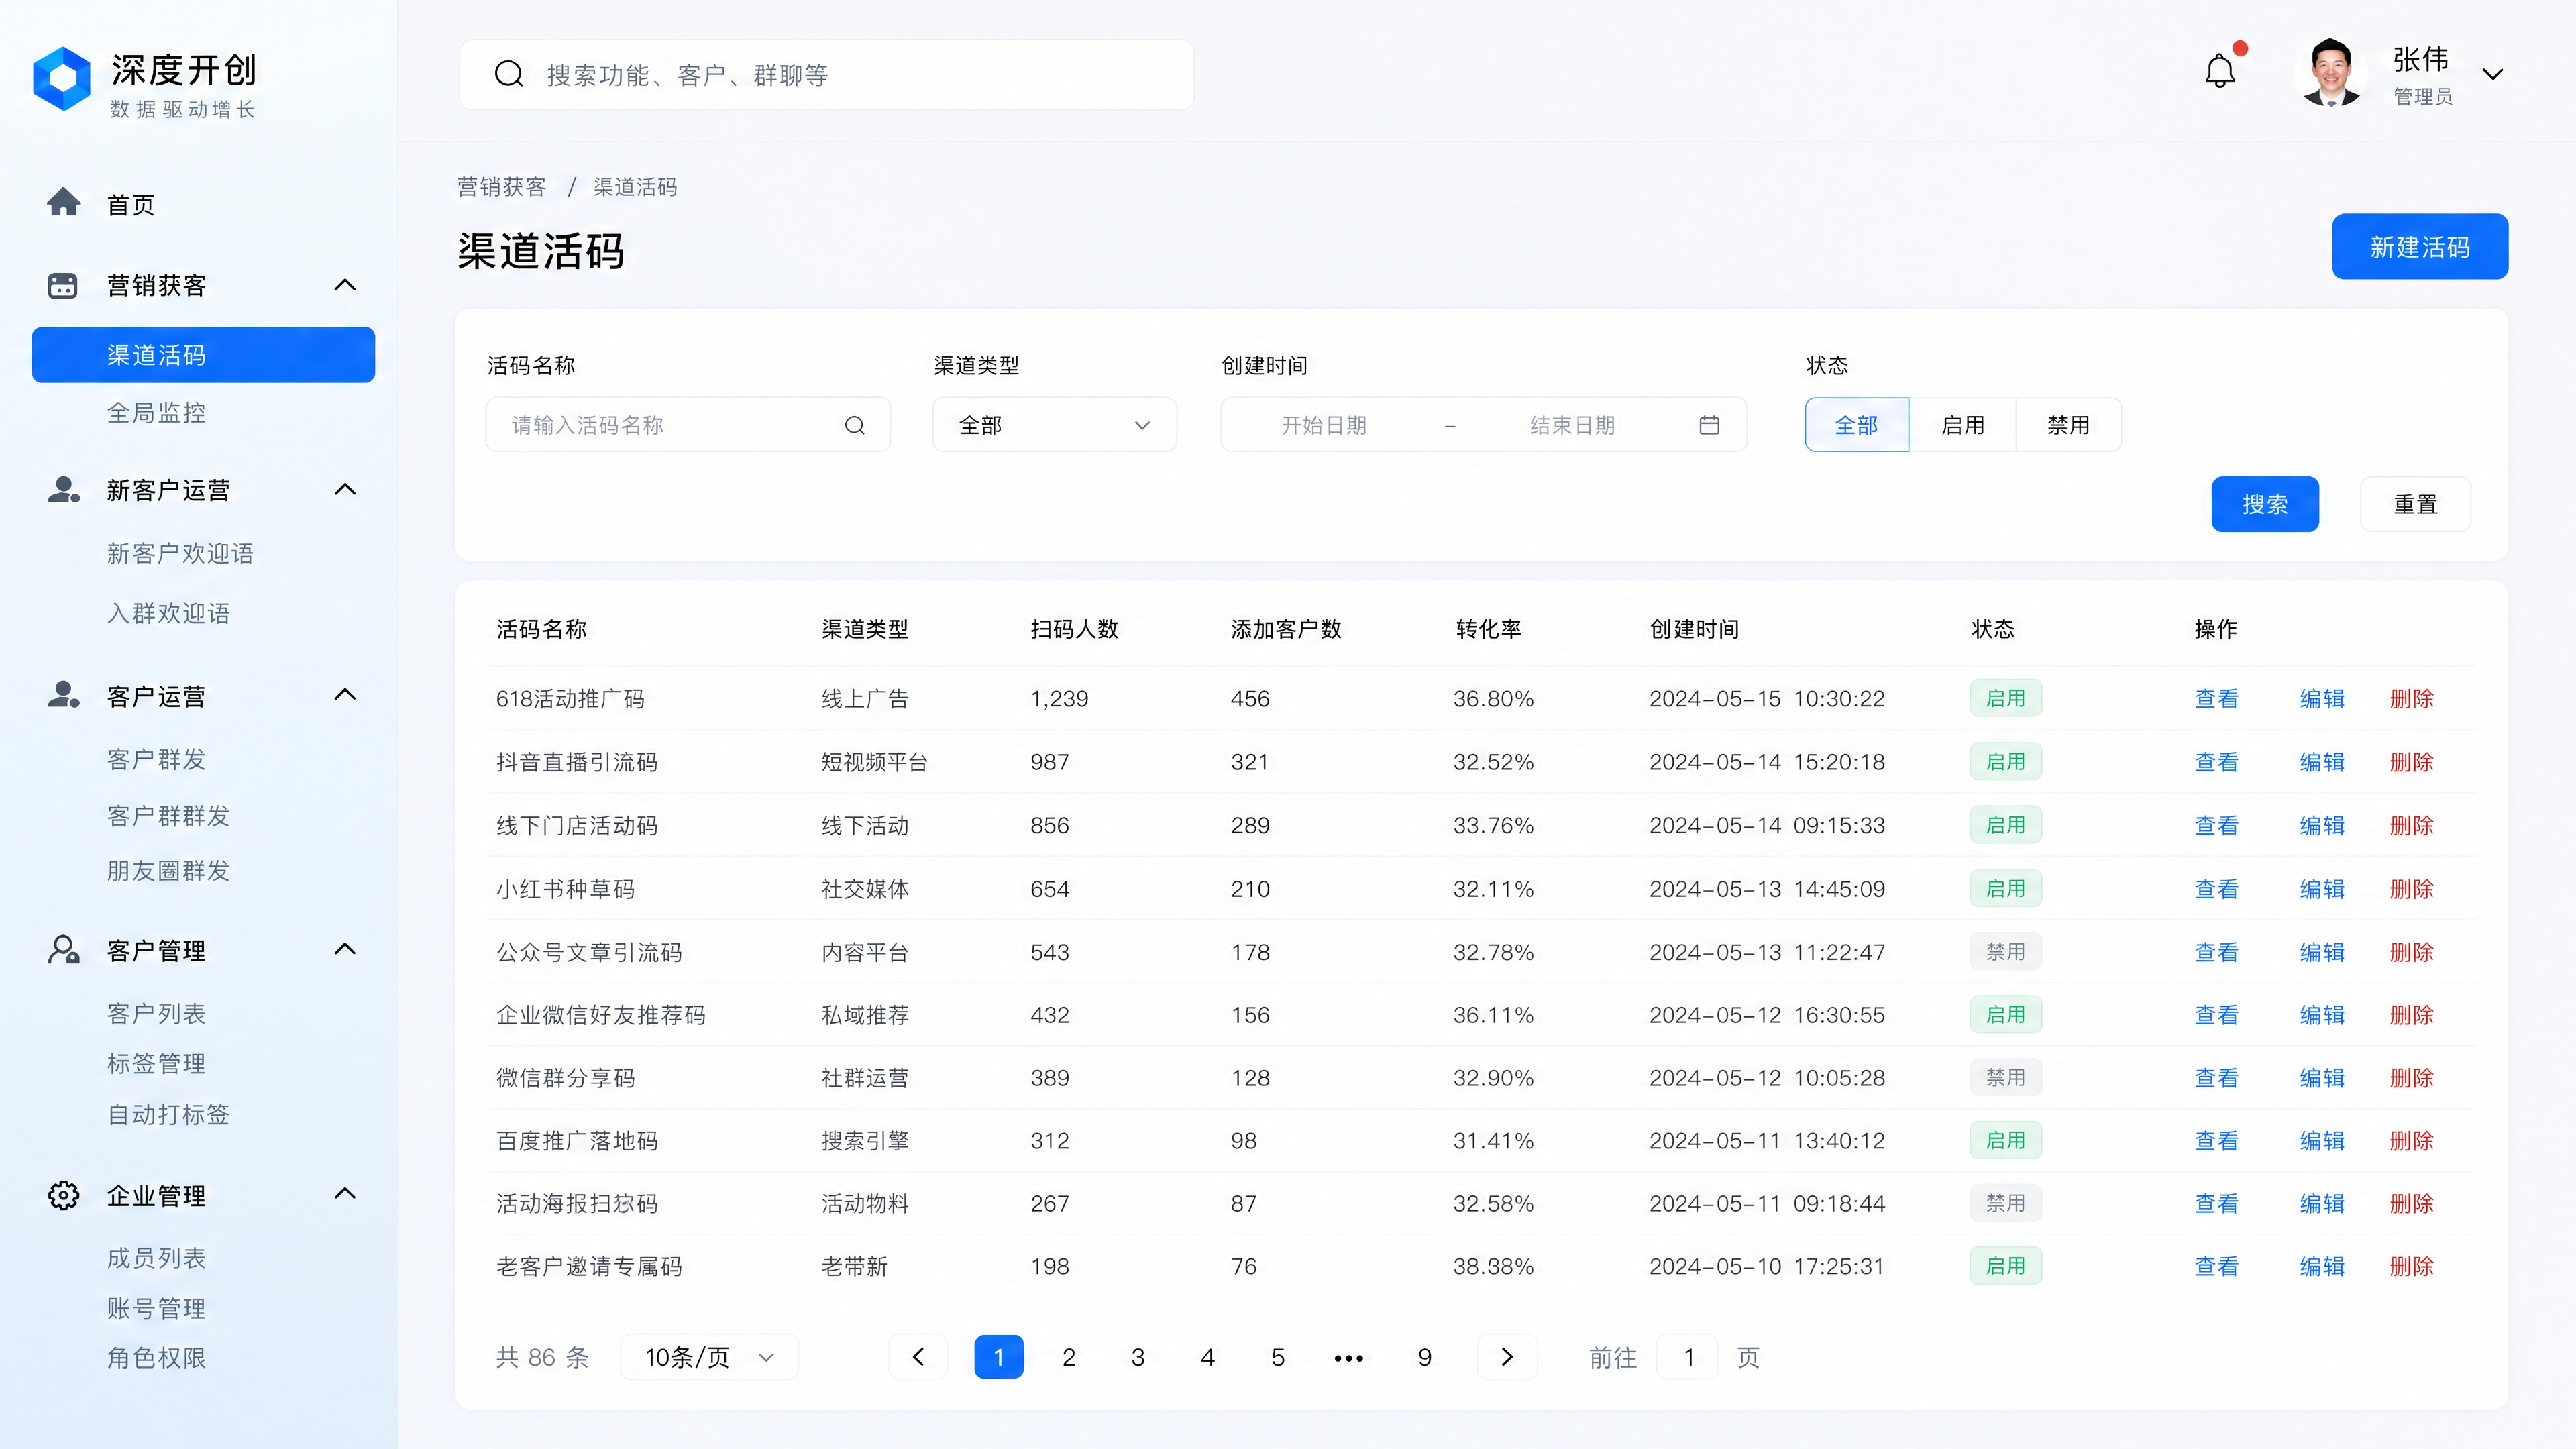Open the calendar icon in date range
Image resolution: width=2576 pixels, height=1449 pixels.
click(1709, 425)
